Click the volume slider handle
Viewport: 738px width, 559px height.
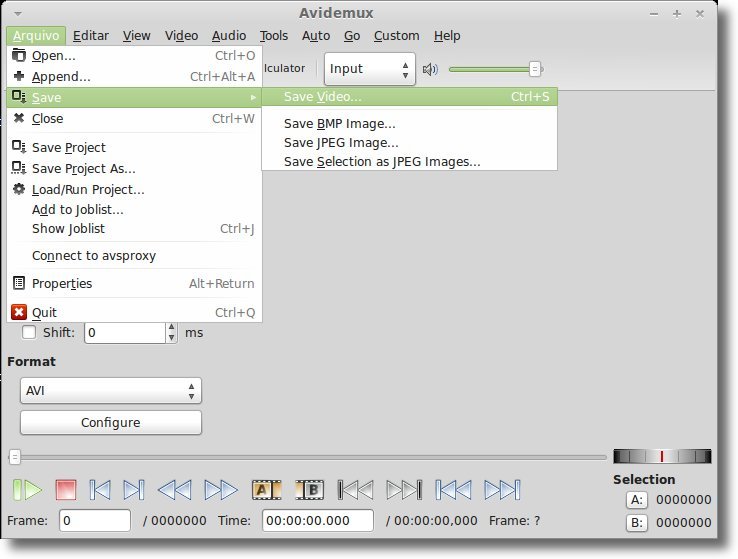[535, 69]
